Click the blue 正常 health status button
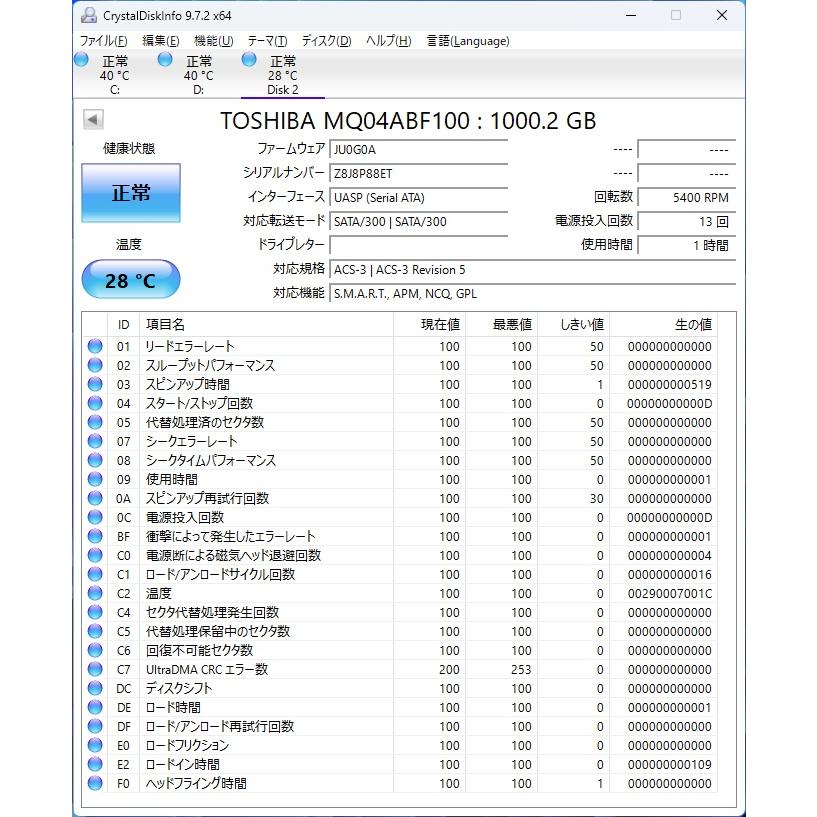Viewport: 817px width, 817px height. click(x=131, y=193)
